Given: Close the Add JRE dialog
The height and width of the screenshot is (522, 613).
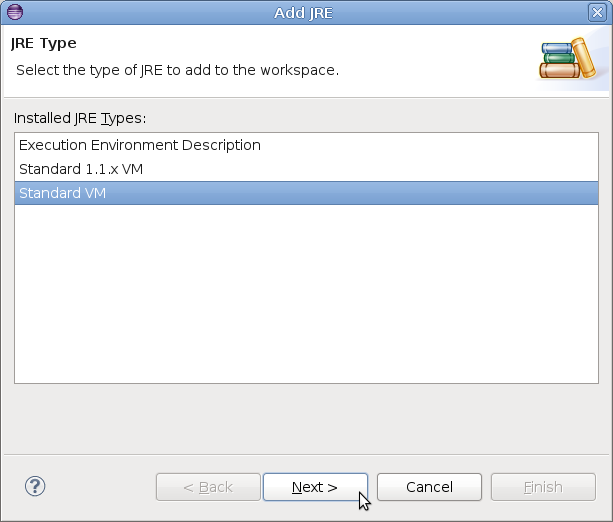Looking at the screenshot, I should click(x=597, y=12).
